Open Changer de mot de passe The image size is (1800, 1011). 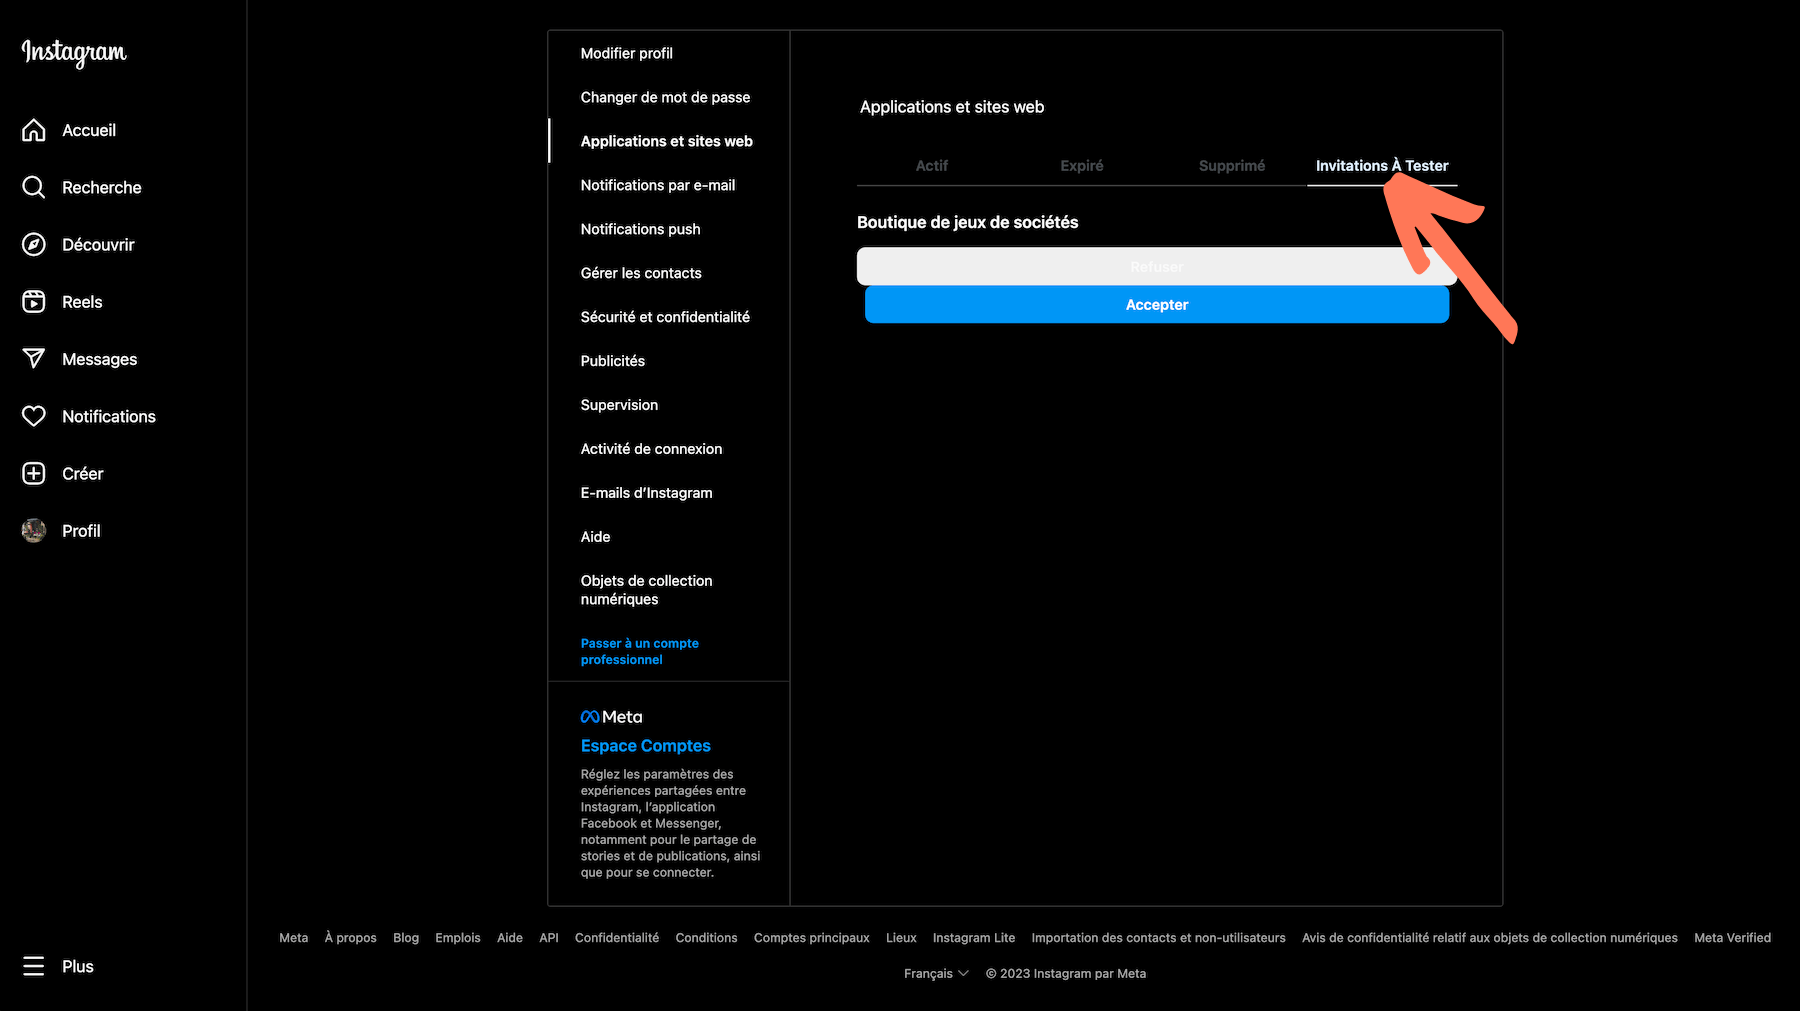[x=665, y=97]
